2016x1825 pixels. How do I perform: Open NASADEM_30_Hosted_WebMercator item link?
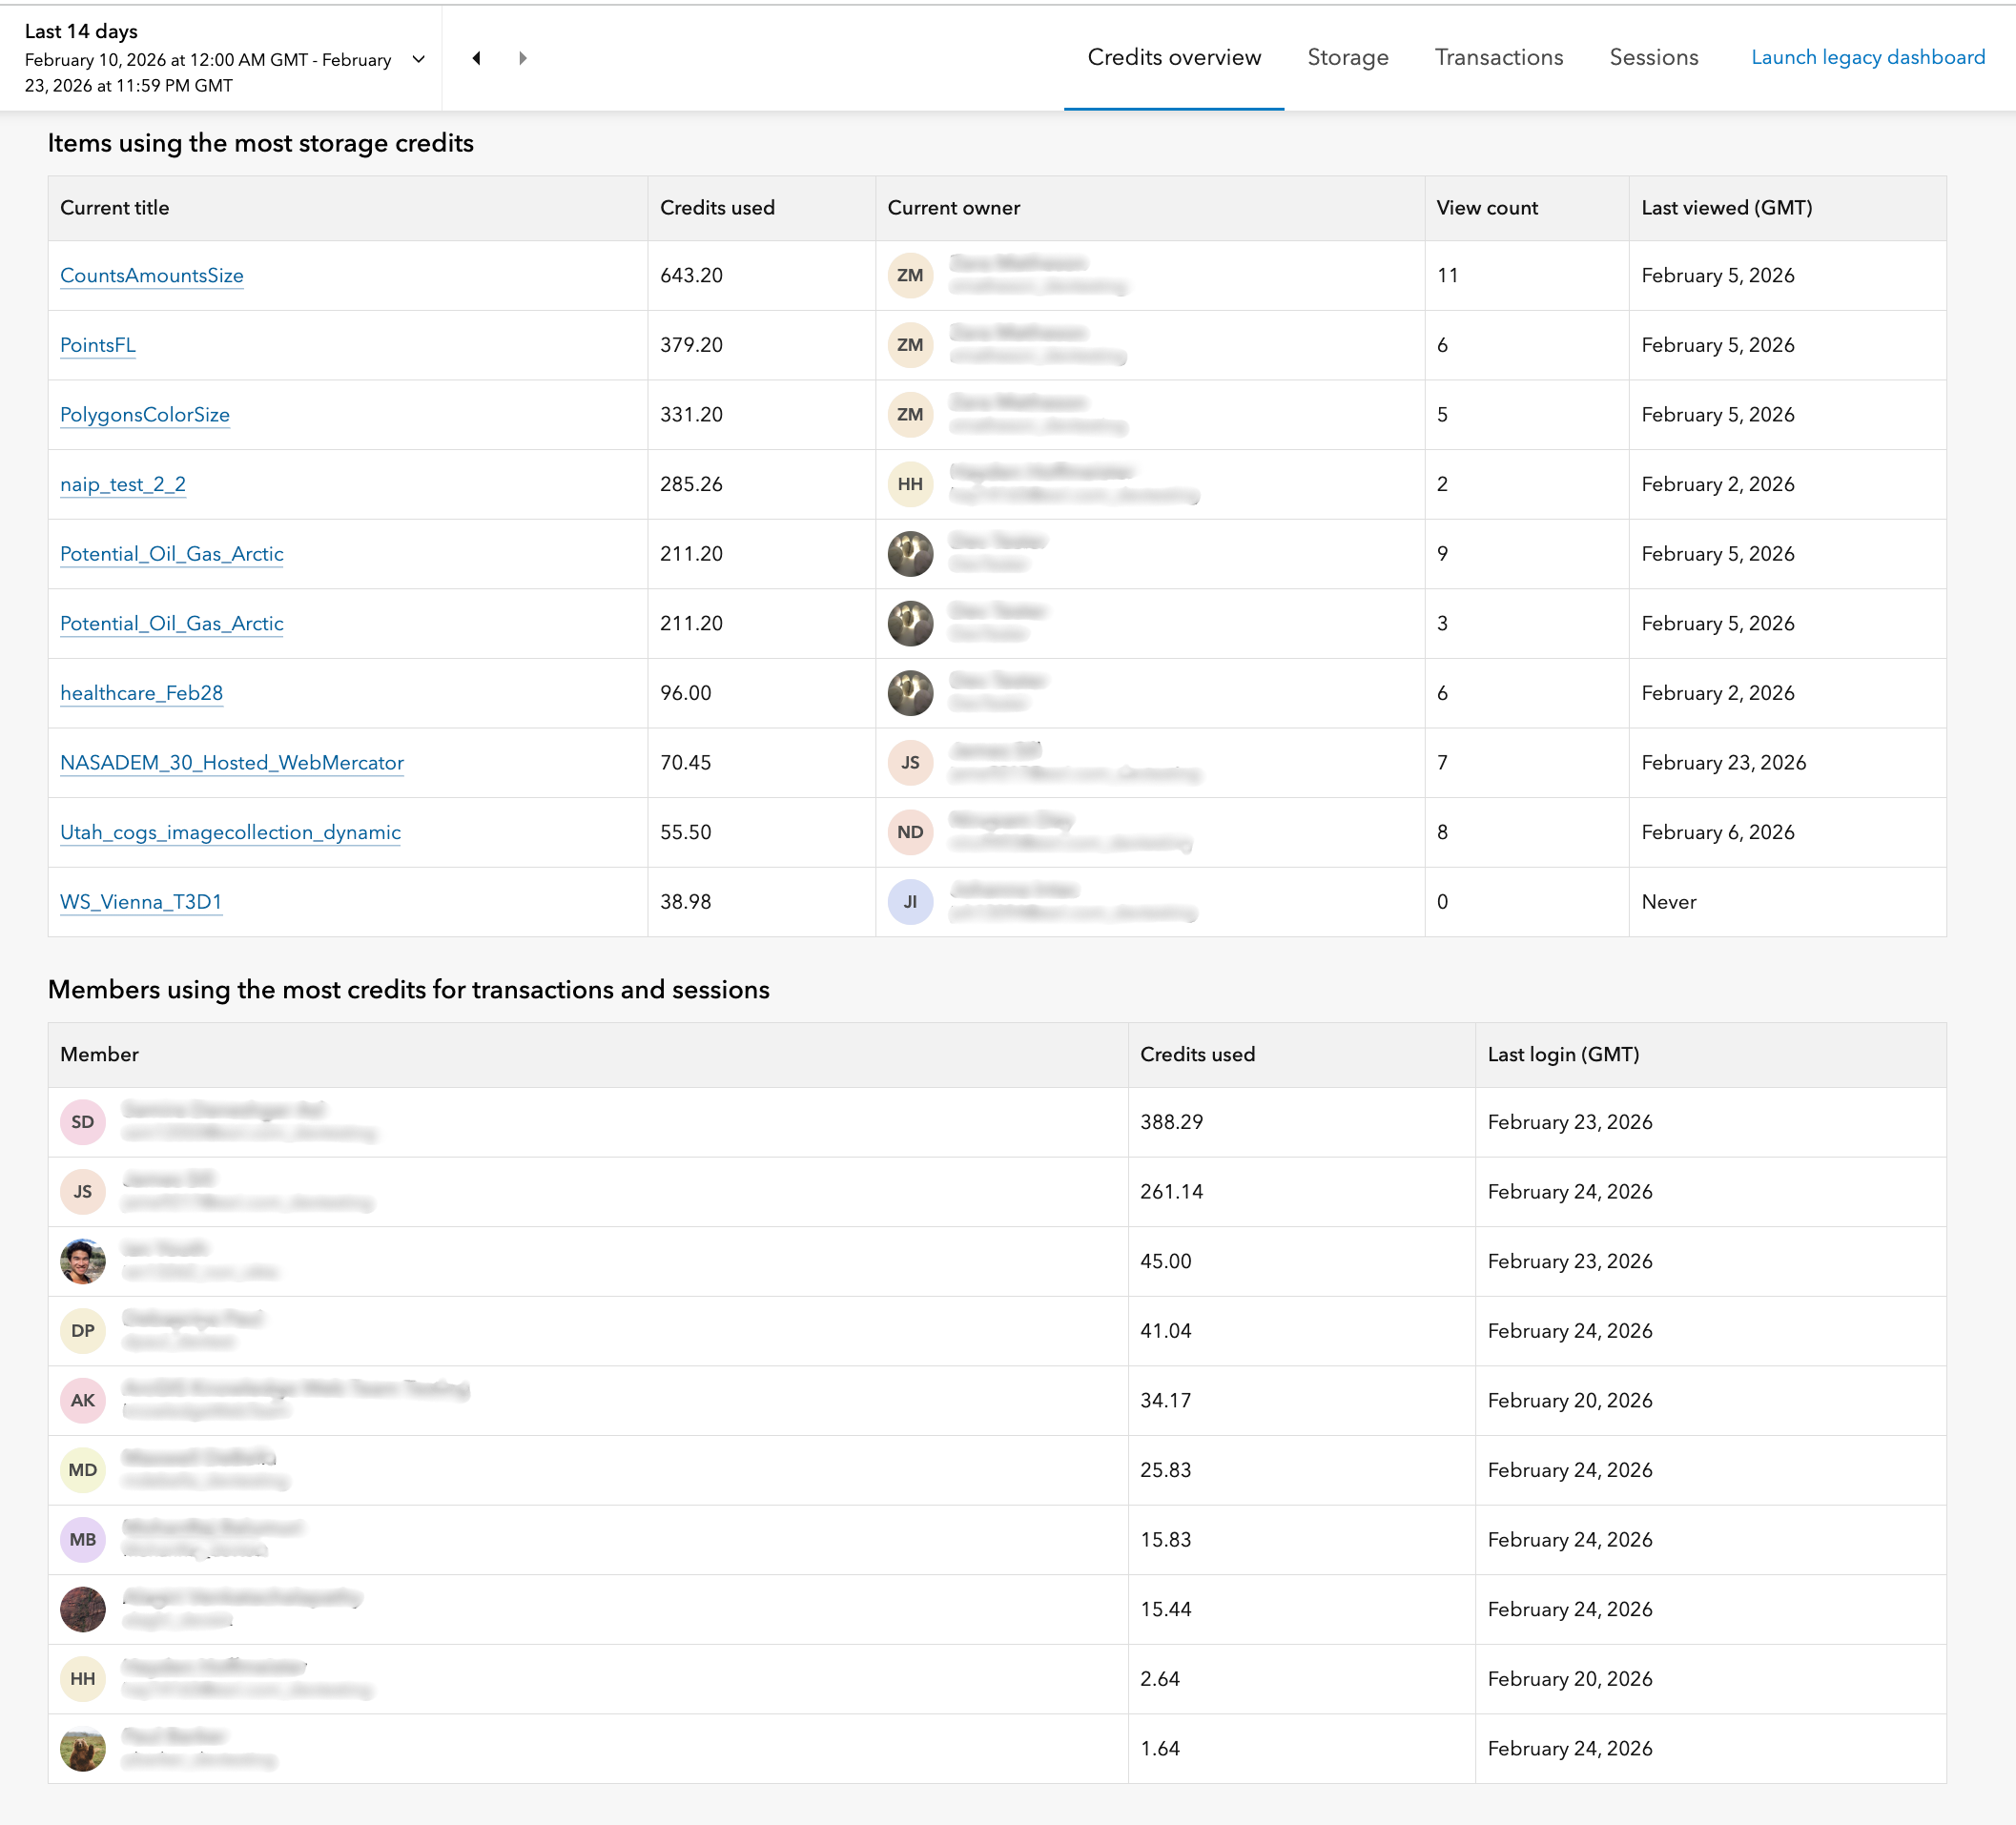point(232,762)
